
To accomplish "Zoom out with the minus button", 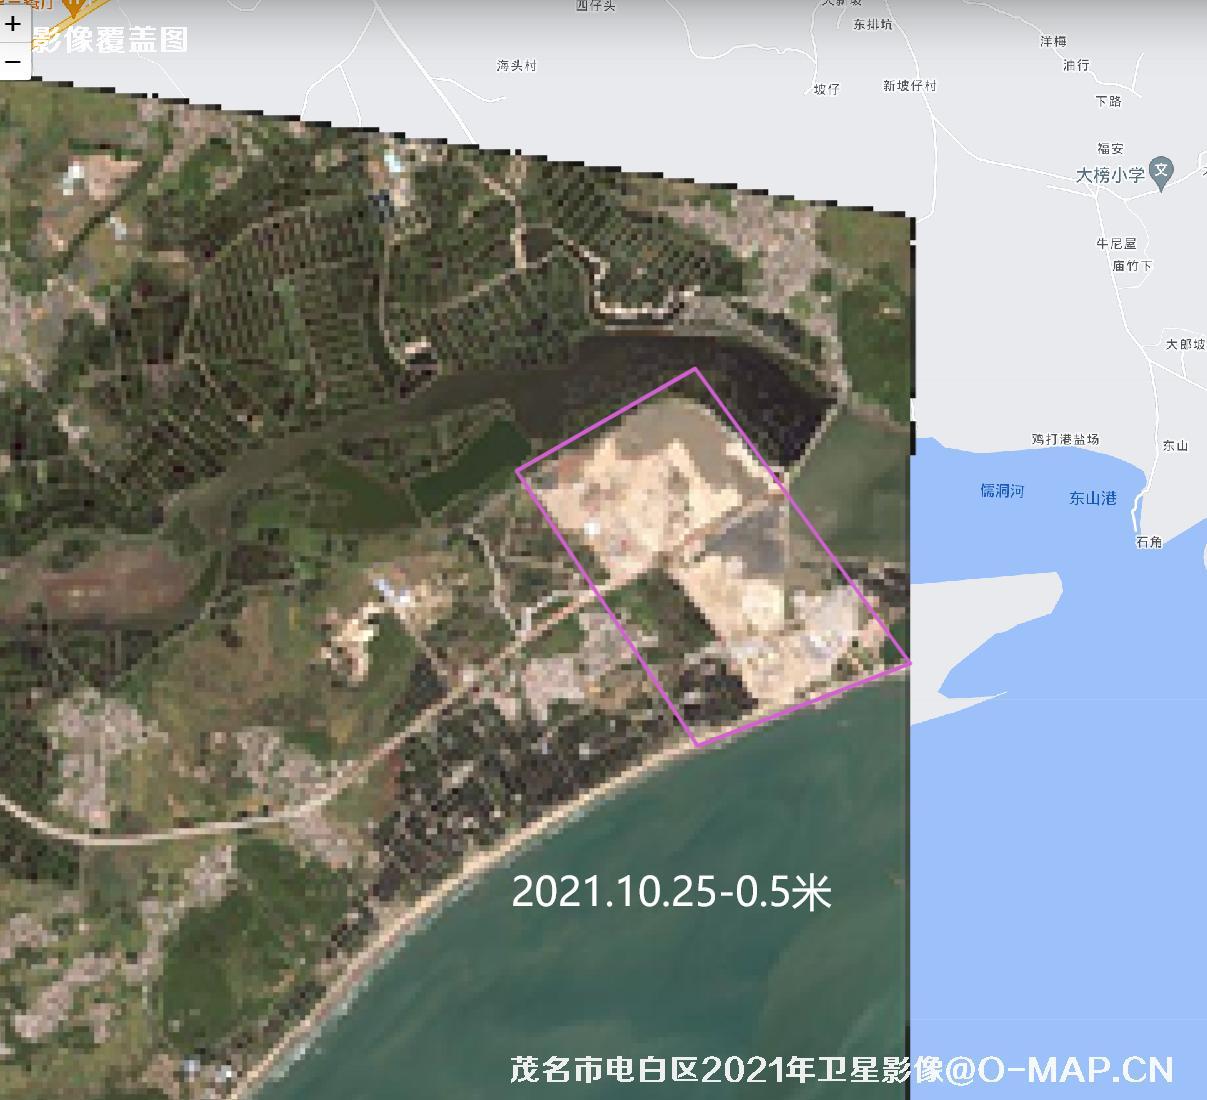I will pos(13,62).
